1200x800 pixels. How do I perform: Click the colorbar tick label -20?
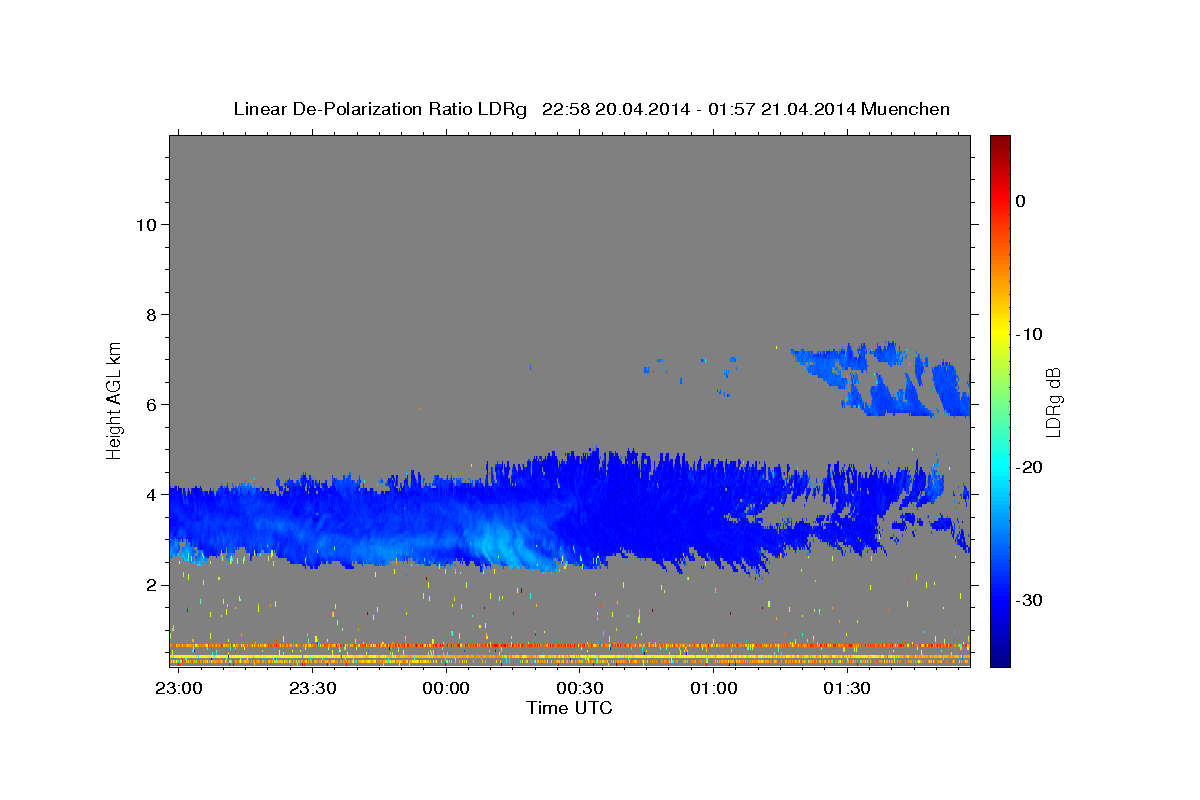click(x=1029, y=467)
